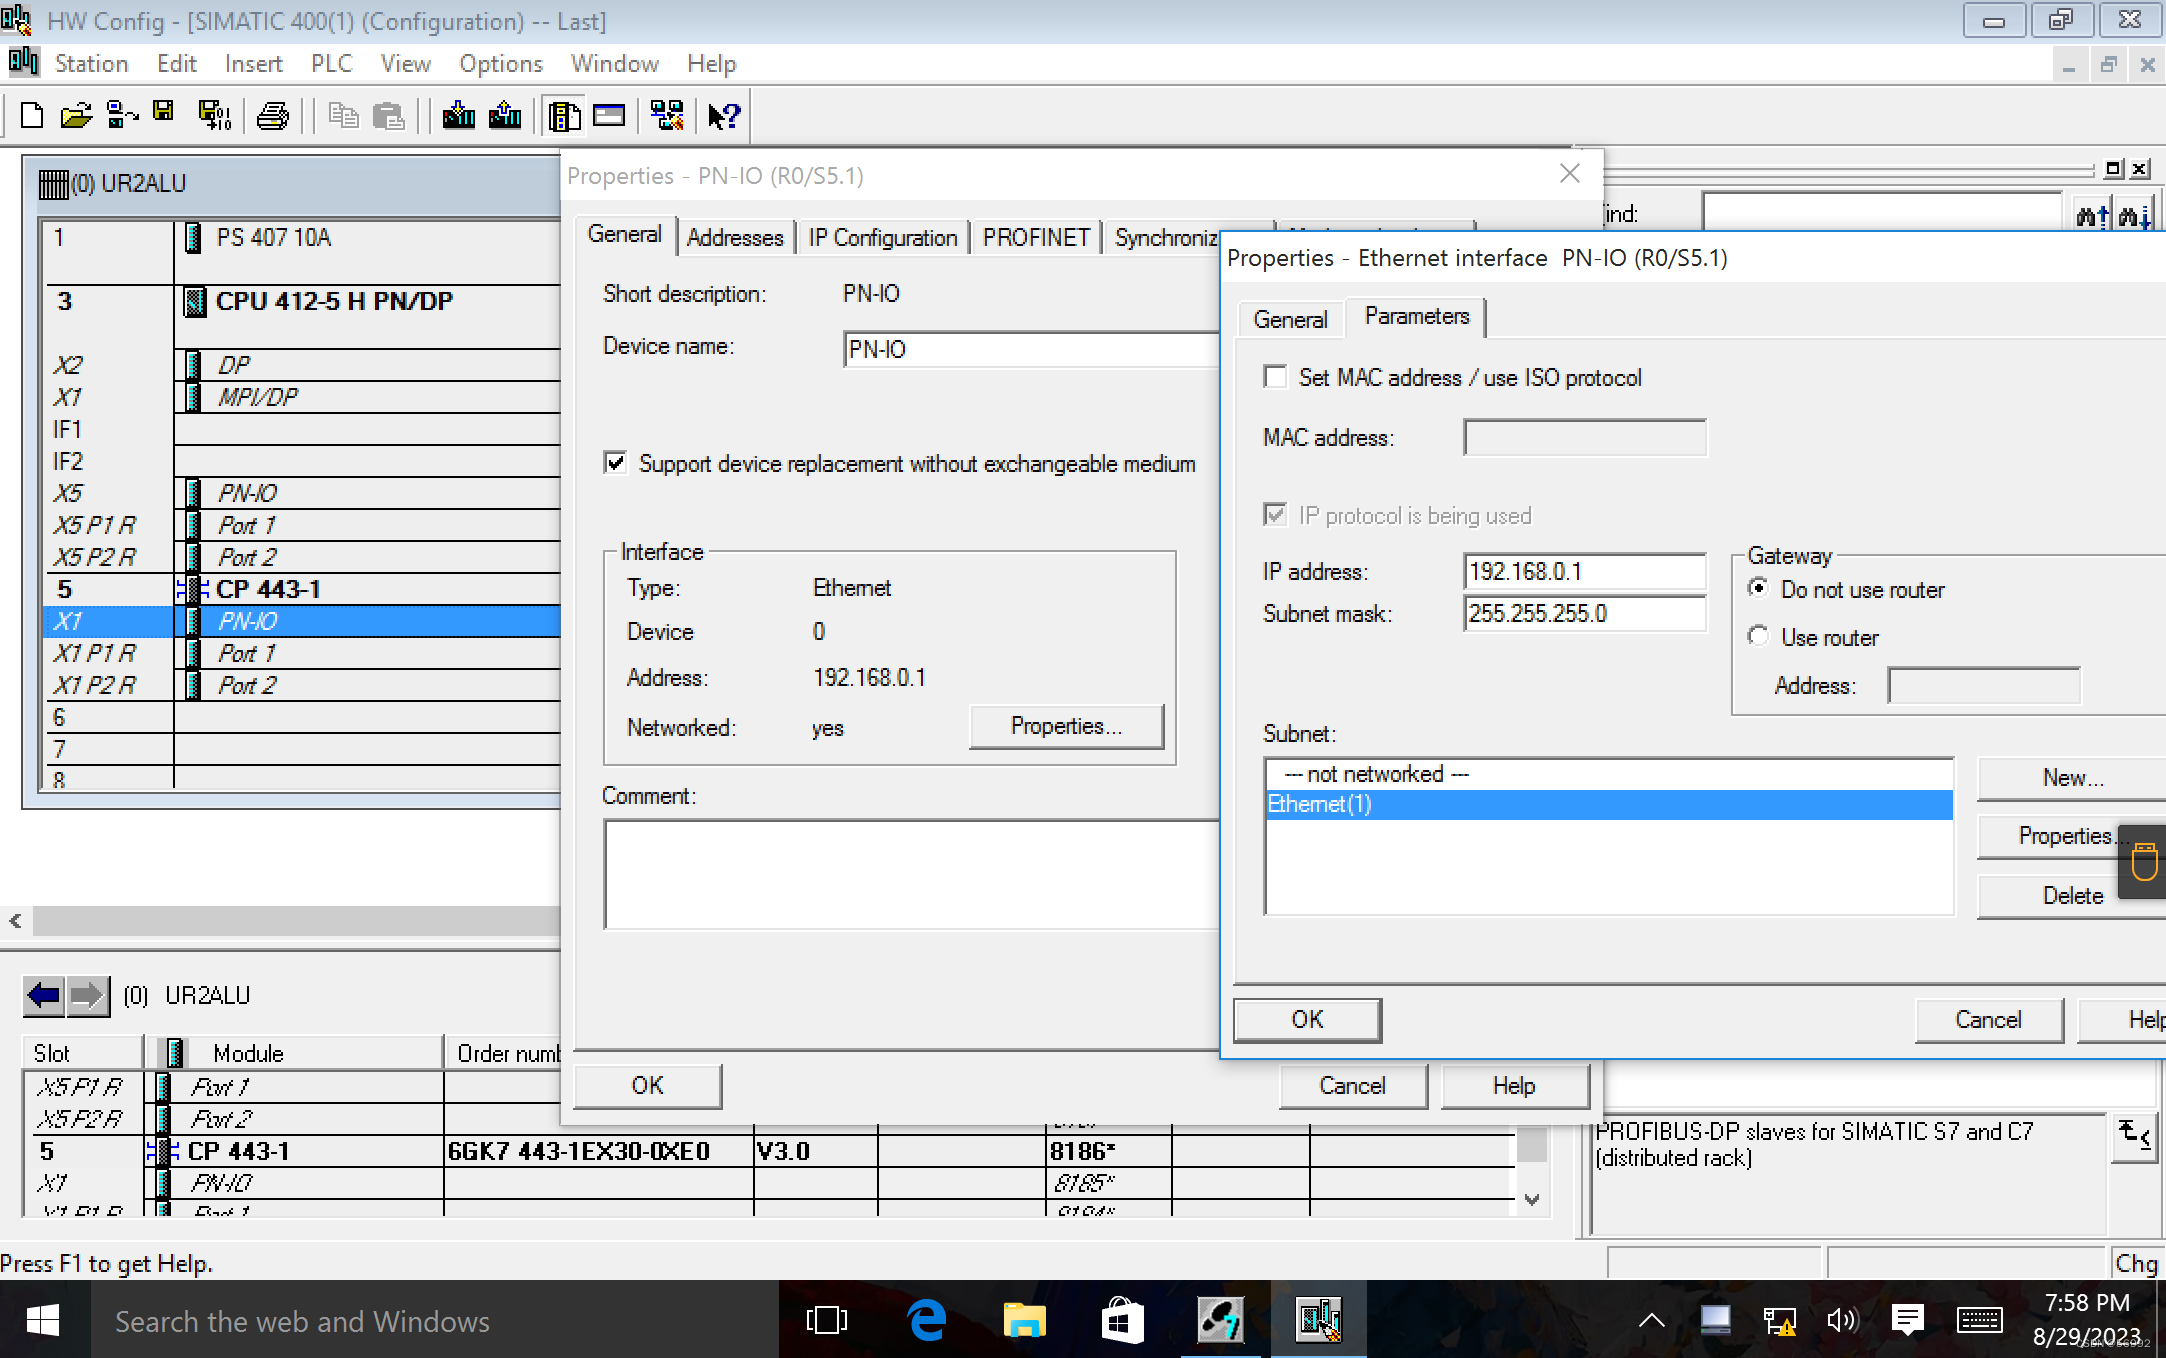This screenshot has width=2166, height=1358.
Task: Click the context Help arrow icon
Action: pos(724,116)
